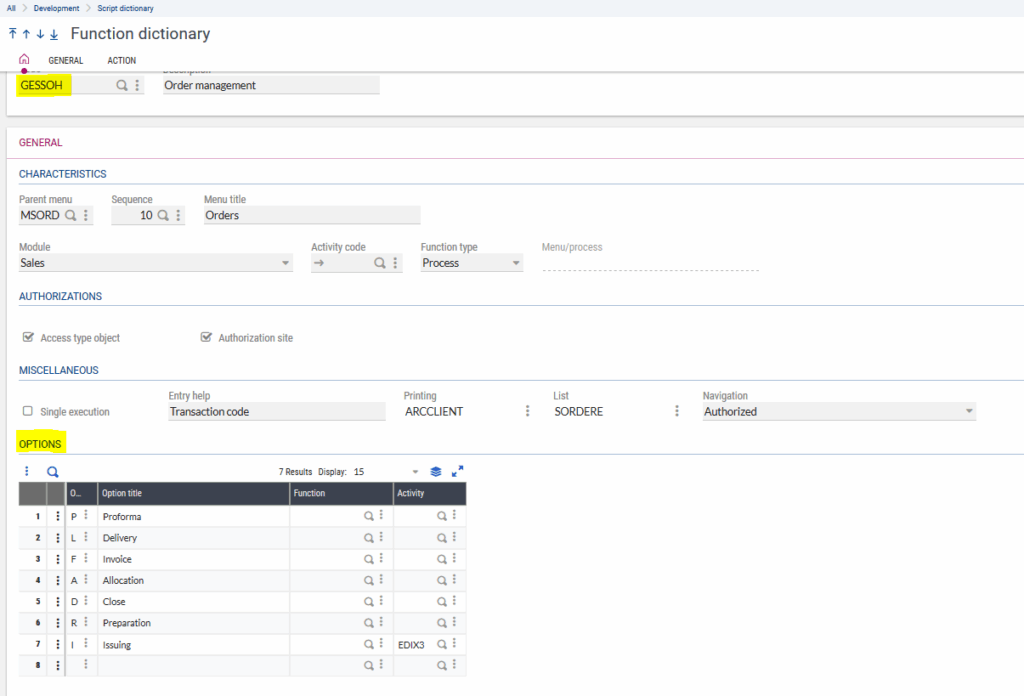Screen dimensions: 1024x696
Task: Open the three-dot menu beside the Printing field
Action: [x=527, y=410]
